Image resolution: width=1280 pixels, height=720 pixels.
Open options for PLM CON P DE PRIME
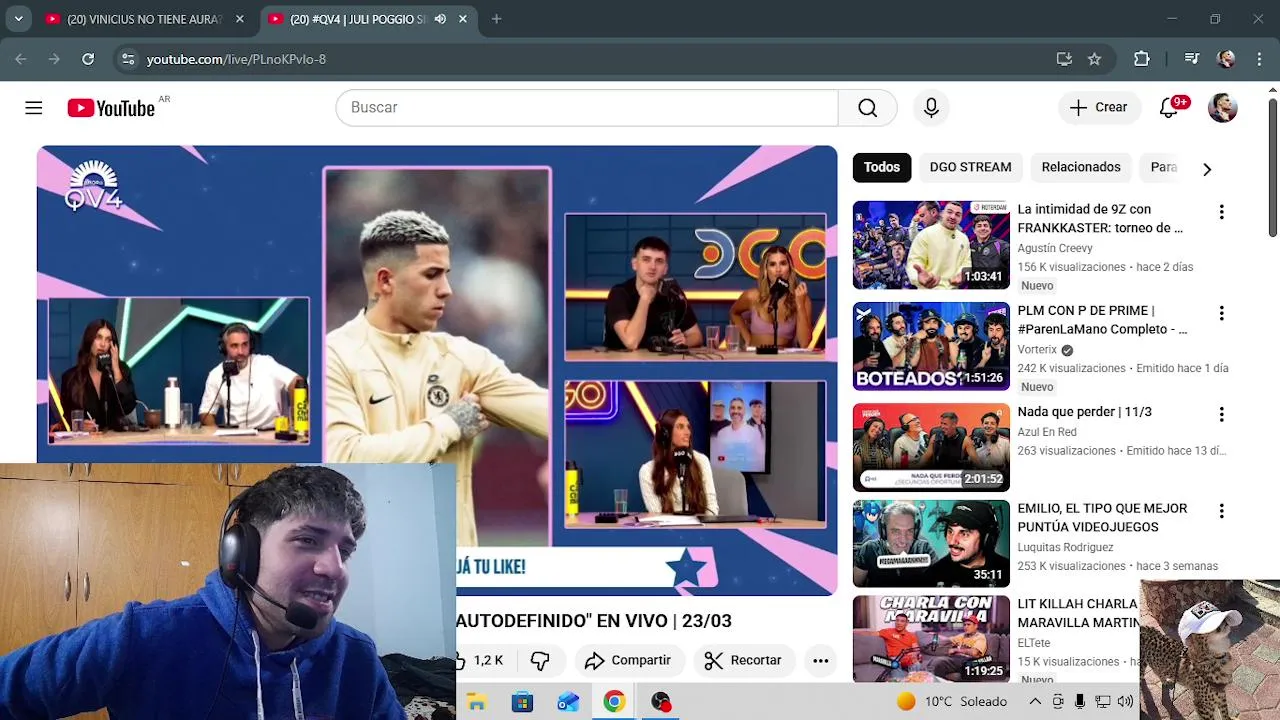click(1221, 313)
